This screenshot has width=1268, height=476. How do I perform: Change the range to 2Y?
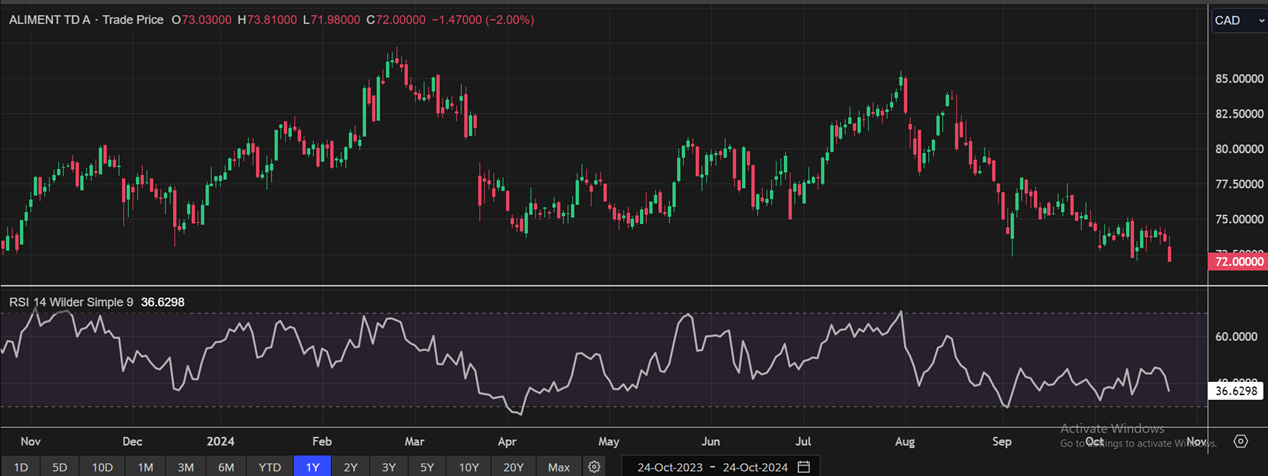click(x=350, y=467)
